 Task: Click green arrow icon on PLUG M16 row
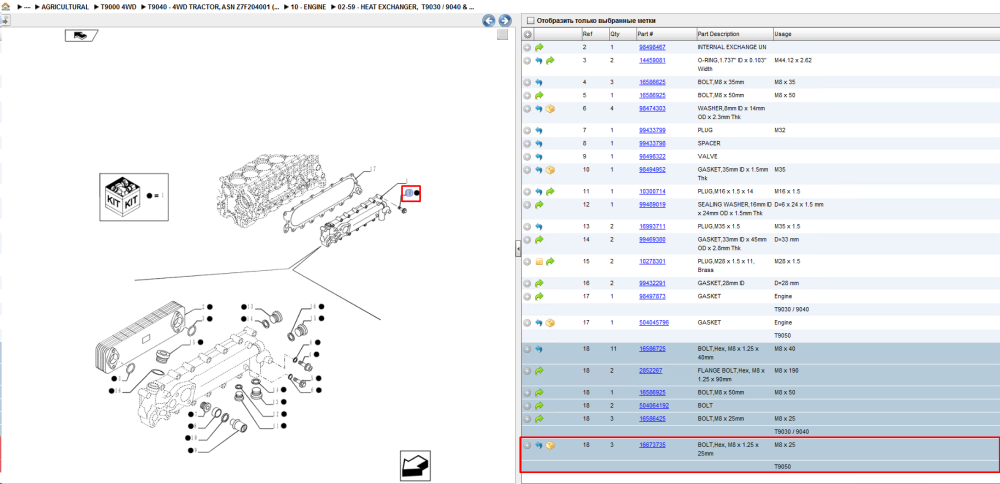(x=550, y=191)
